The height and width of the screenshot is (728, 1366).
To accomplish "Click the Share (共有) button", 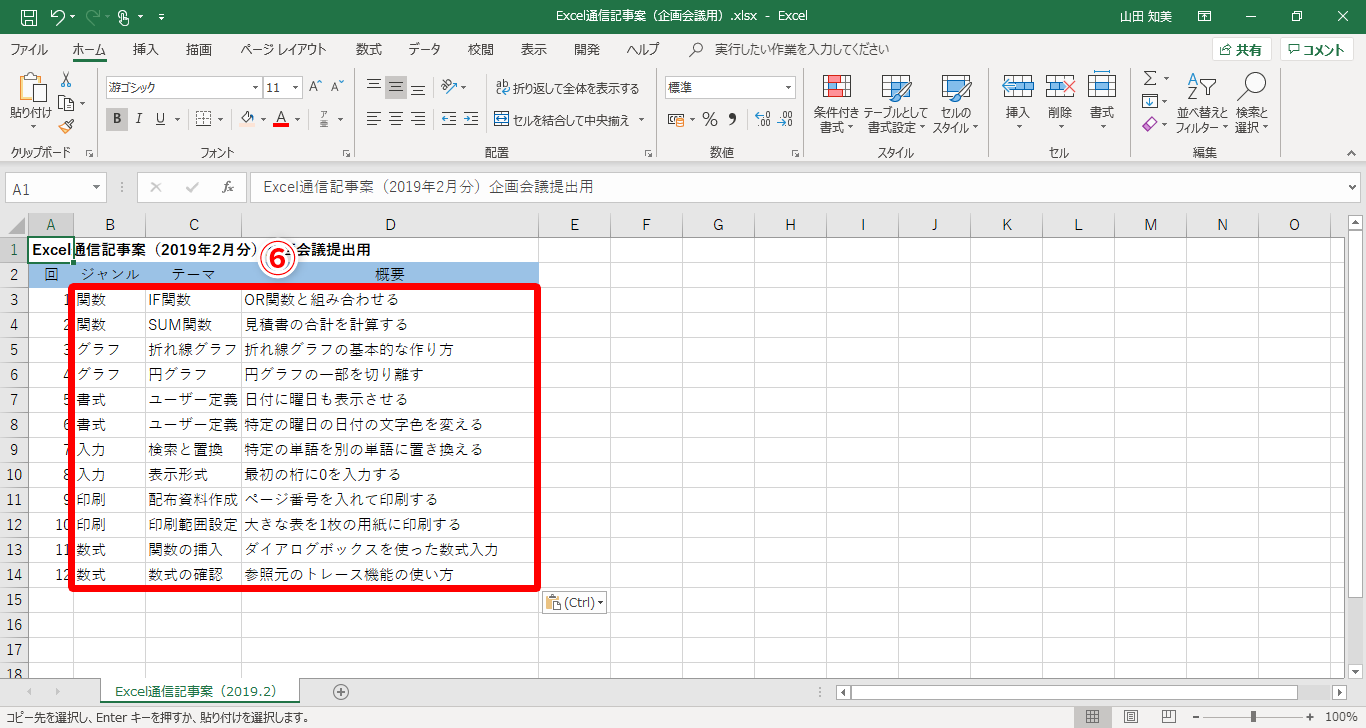I will [x=1242, y=50].
